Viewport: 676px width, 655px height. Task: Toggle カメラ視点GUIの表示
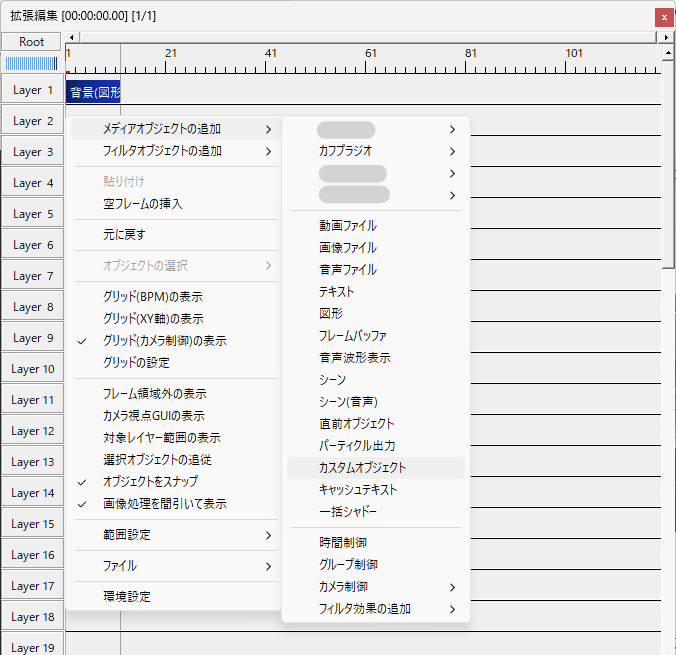(x=176, y=416)
